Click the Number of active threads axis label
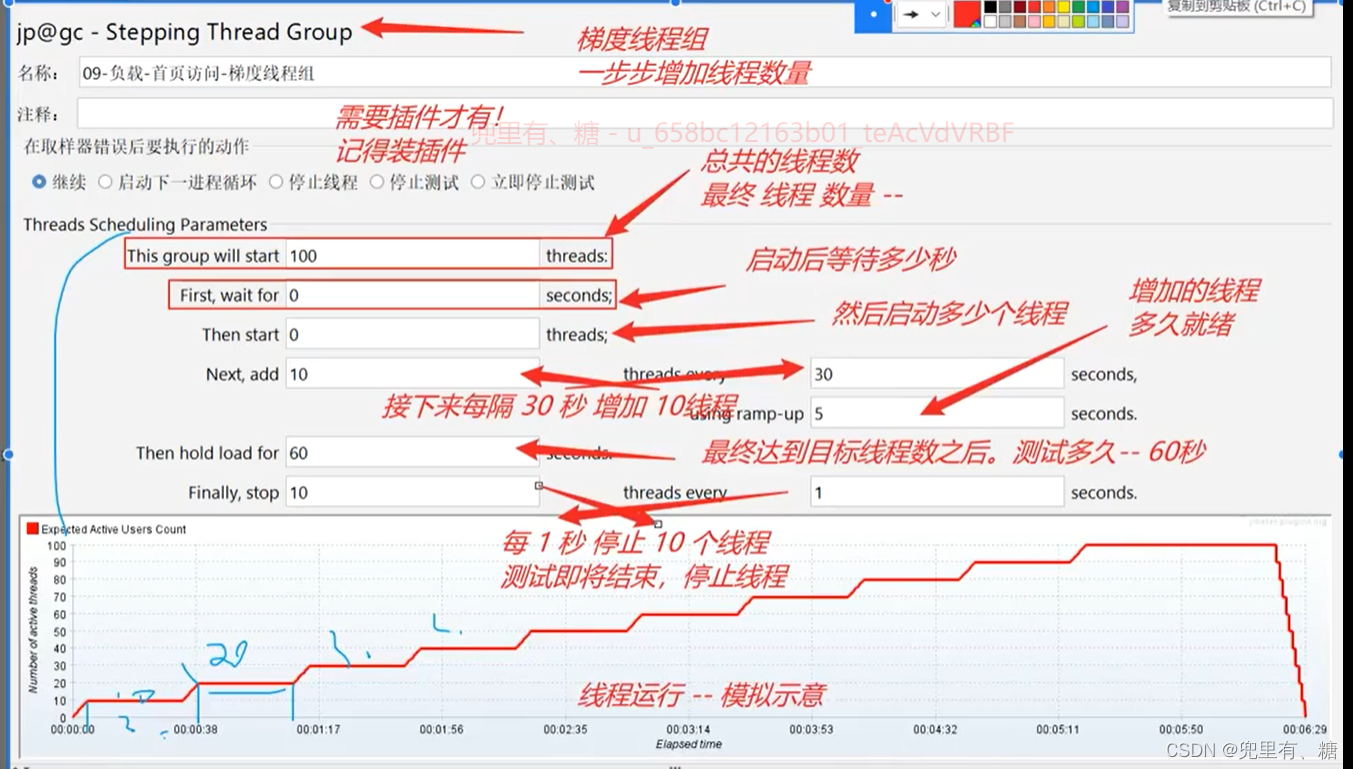Viewport: 1353px width, 769px height. pos(33,630)
